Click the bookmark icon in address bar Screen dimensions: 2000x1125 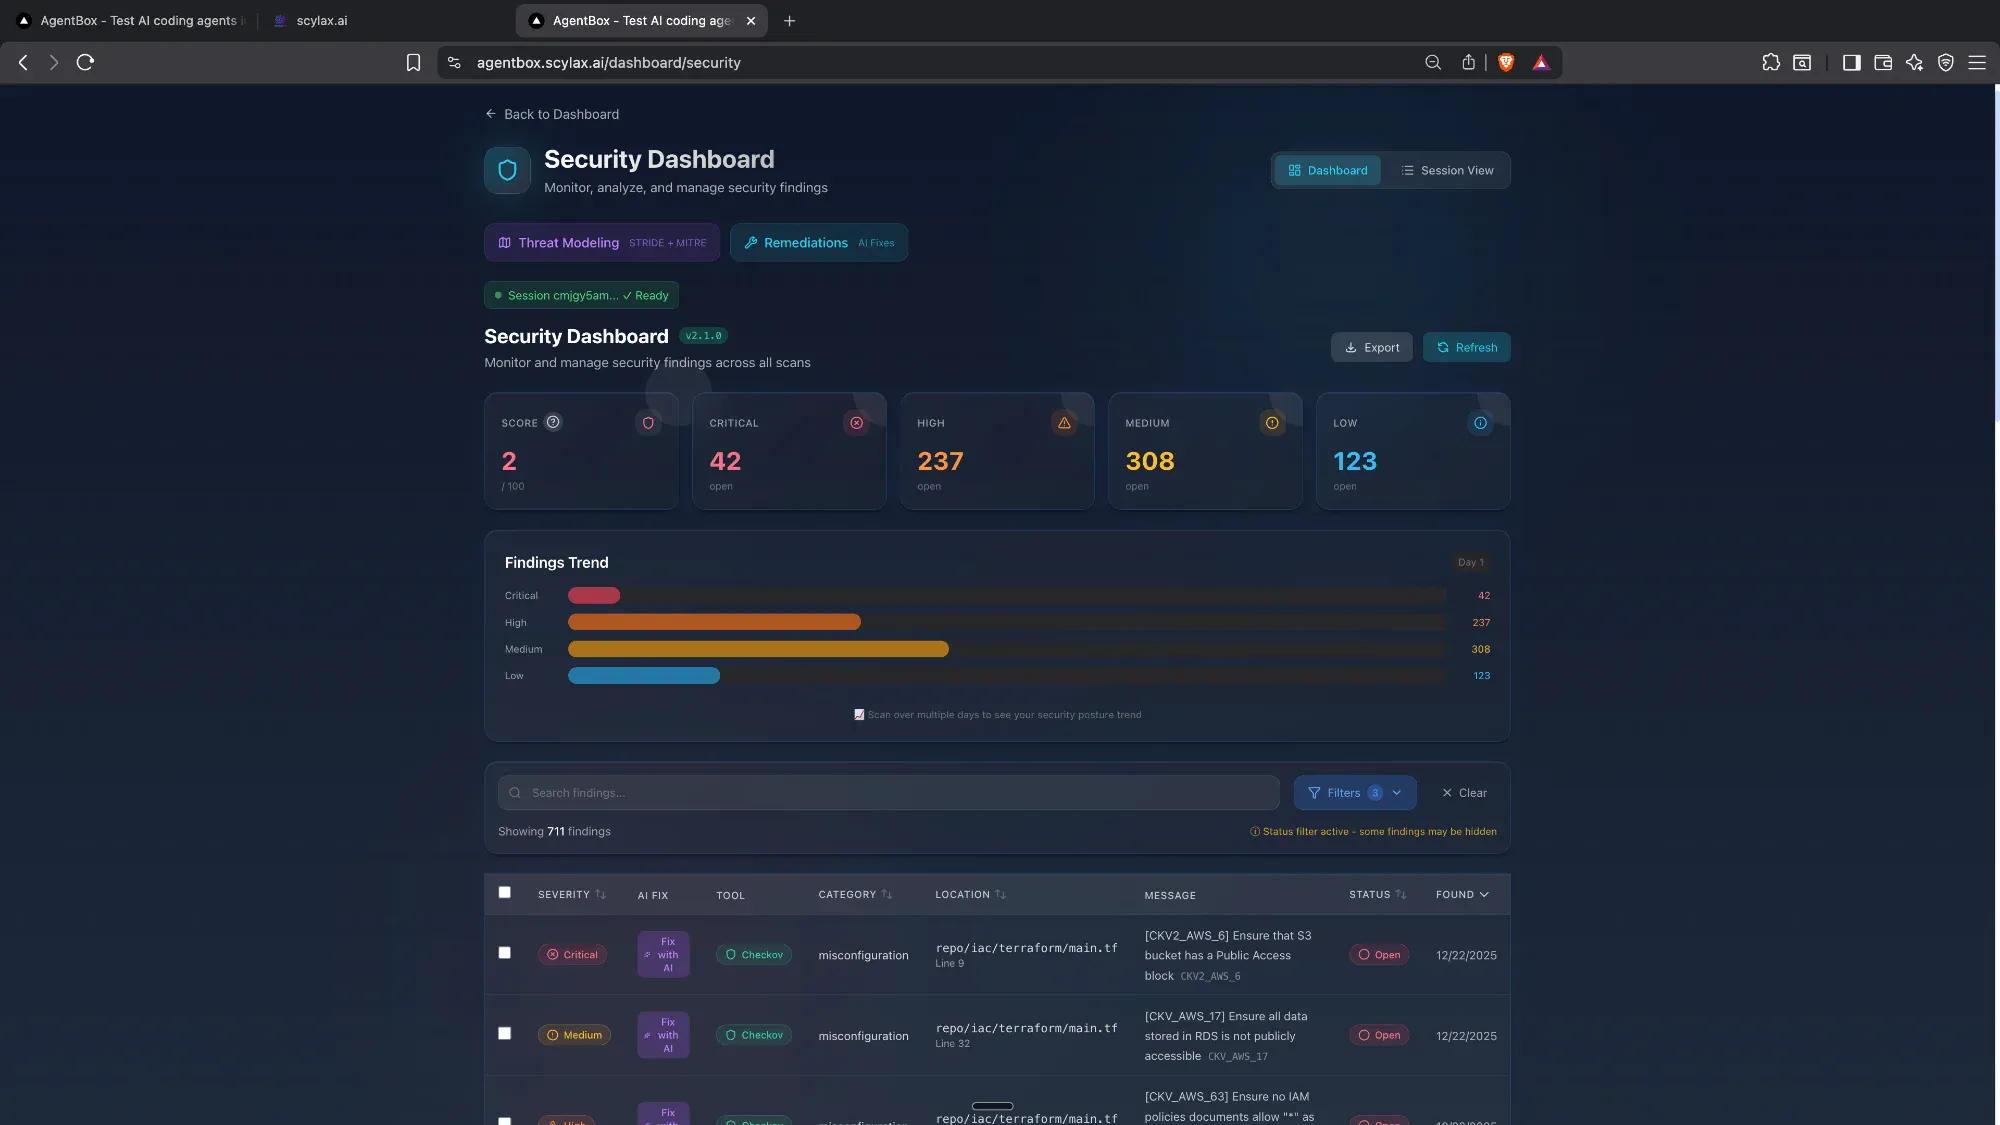413,62
